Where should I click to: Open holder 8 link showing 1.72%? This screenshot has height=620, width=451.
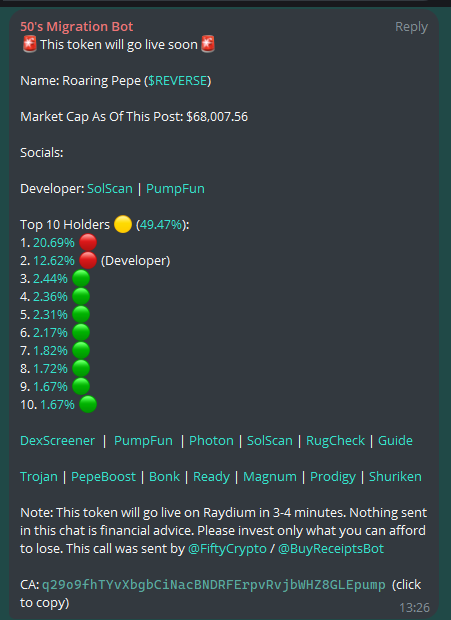click(50, 369)
